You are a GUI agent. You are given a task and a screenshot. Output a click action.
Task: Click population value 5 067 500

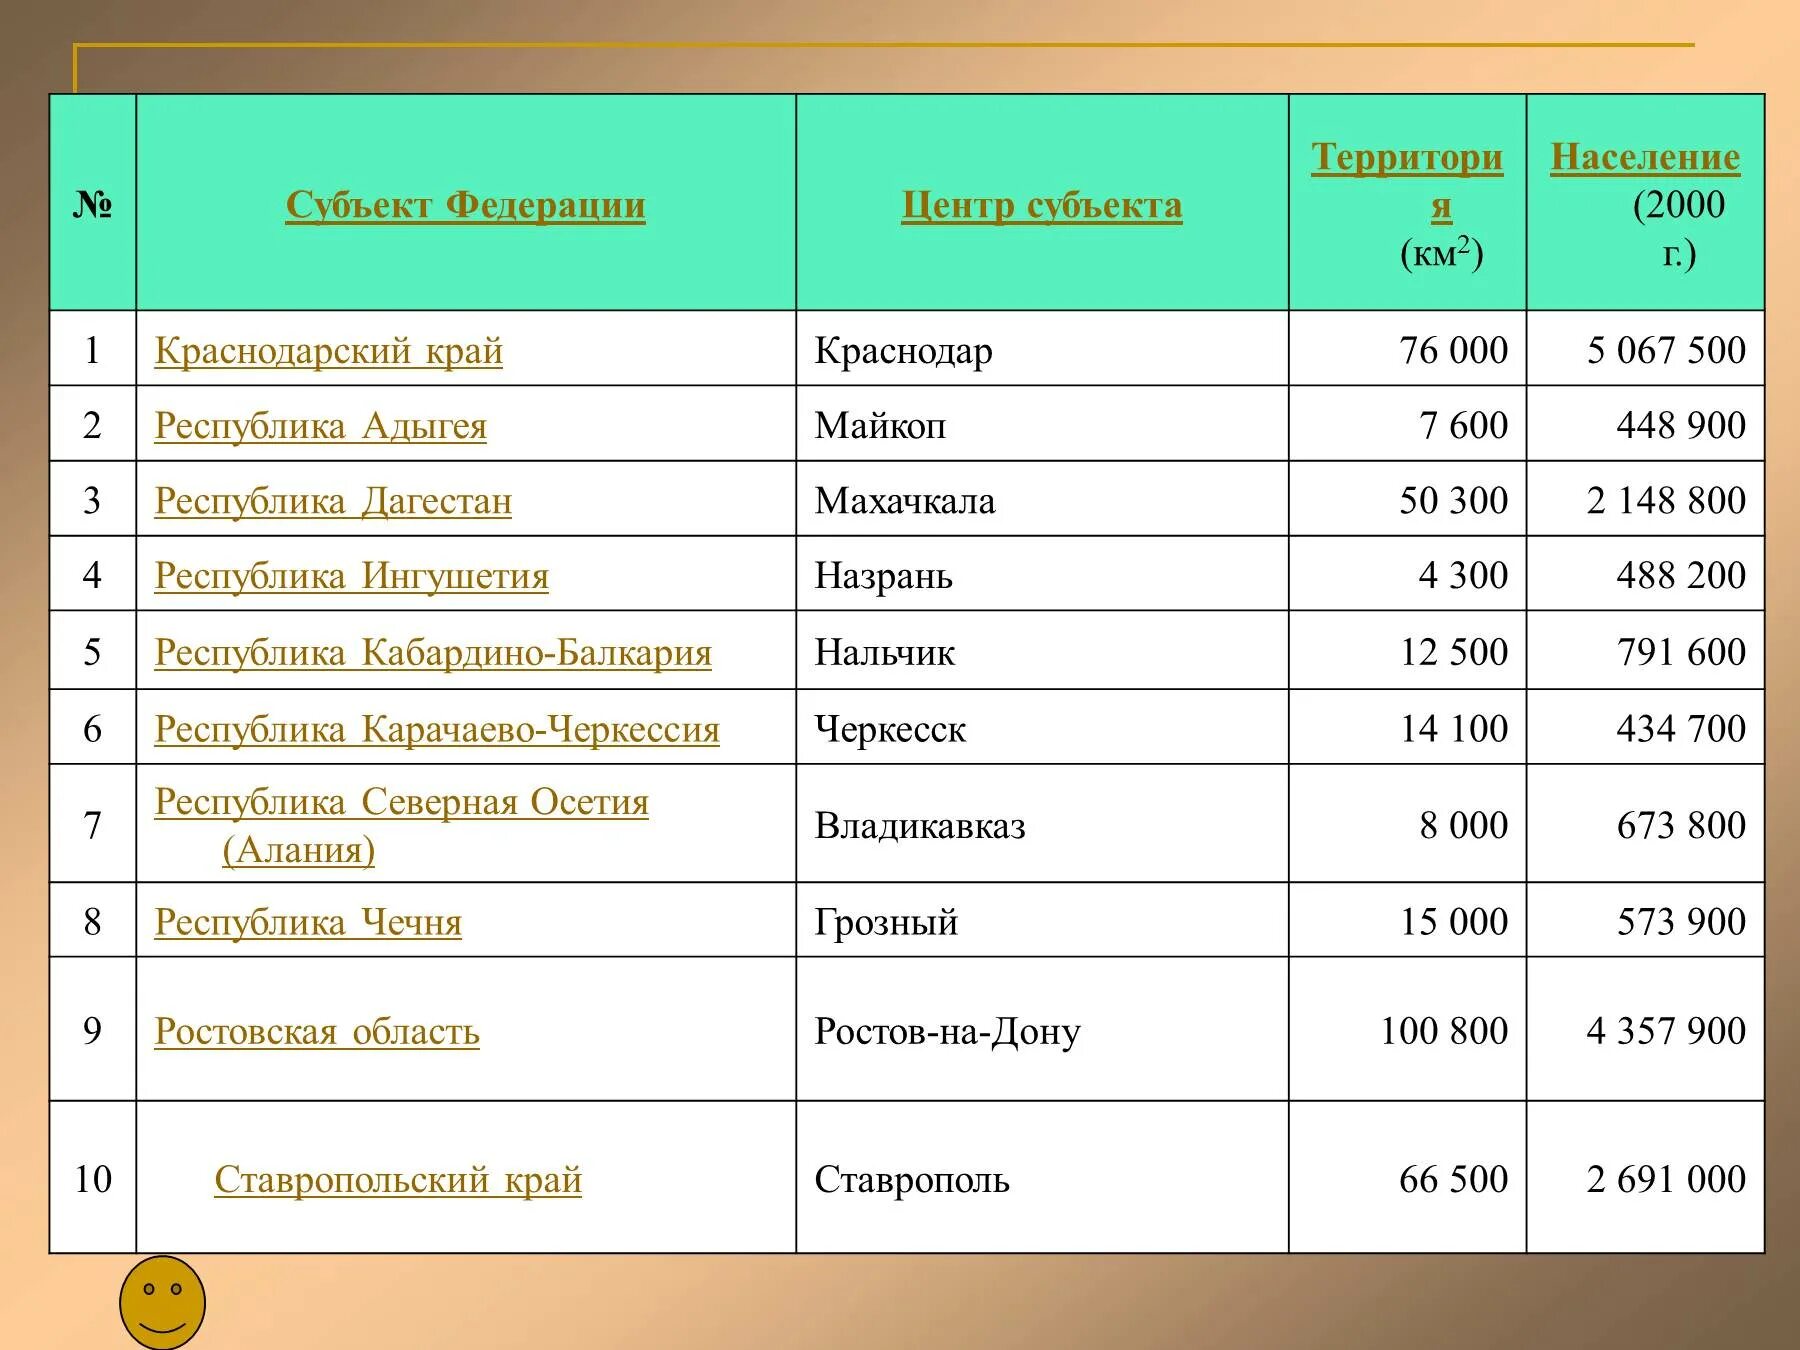click(1666, 350)
